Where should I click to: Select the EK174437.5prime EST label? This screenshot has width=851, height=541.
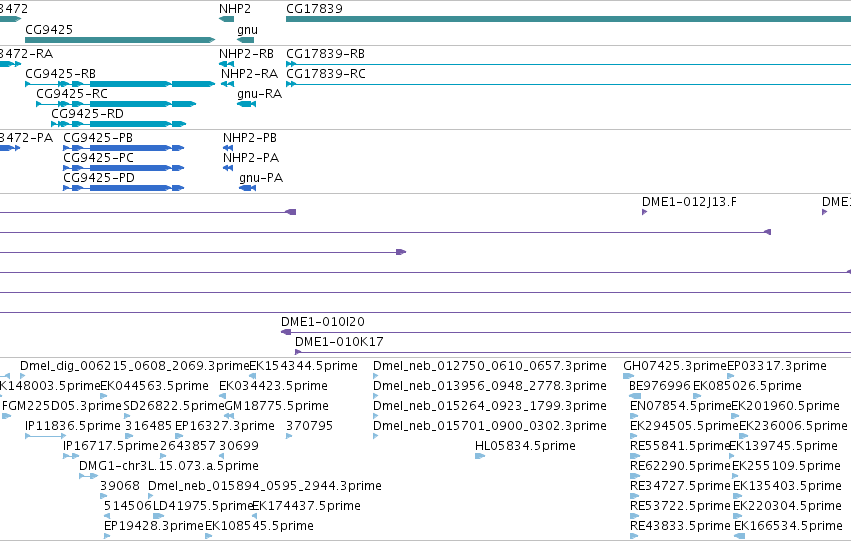point(306,506)
